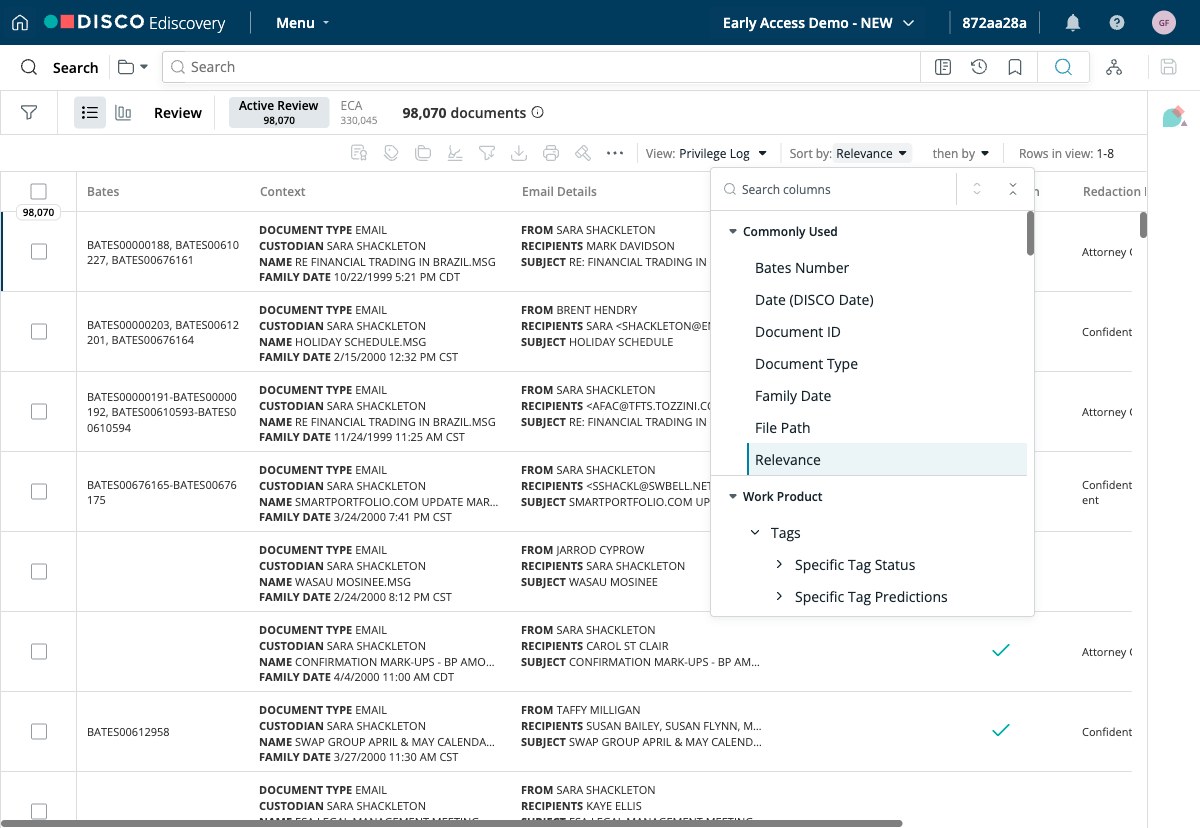Viewport: 1200px width, 828px height.
Task: Click the mass tag icon
Action: pyautogui.click(x=391, y=153)
